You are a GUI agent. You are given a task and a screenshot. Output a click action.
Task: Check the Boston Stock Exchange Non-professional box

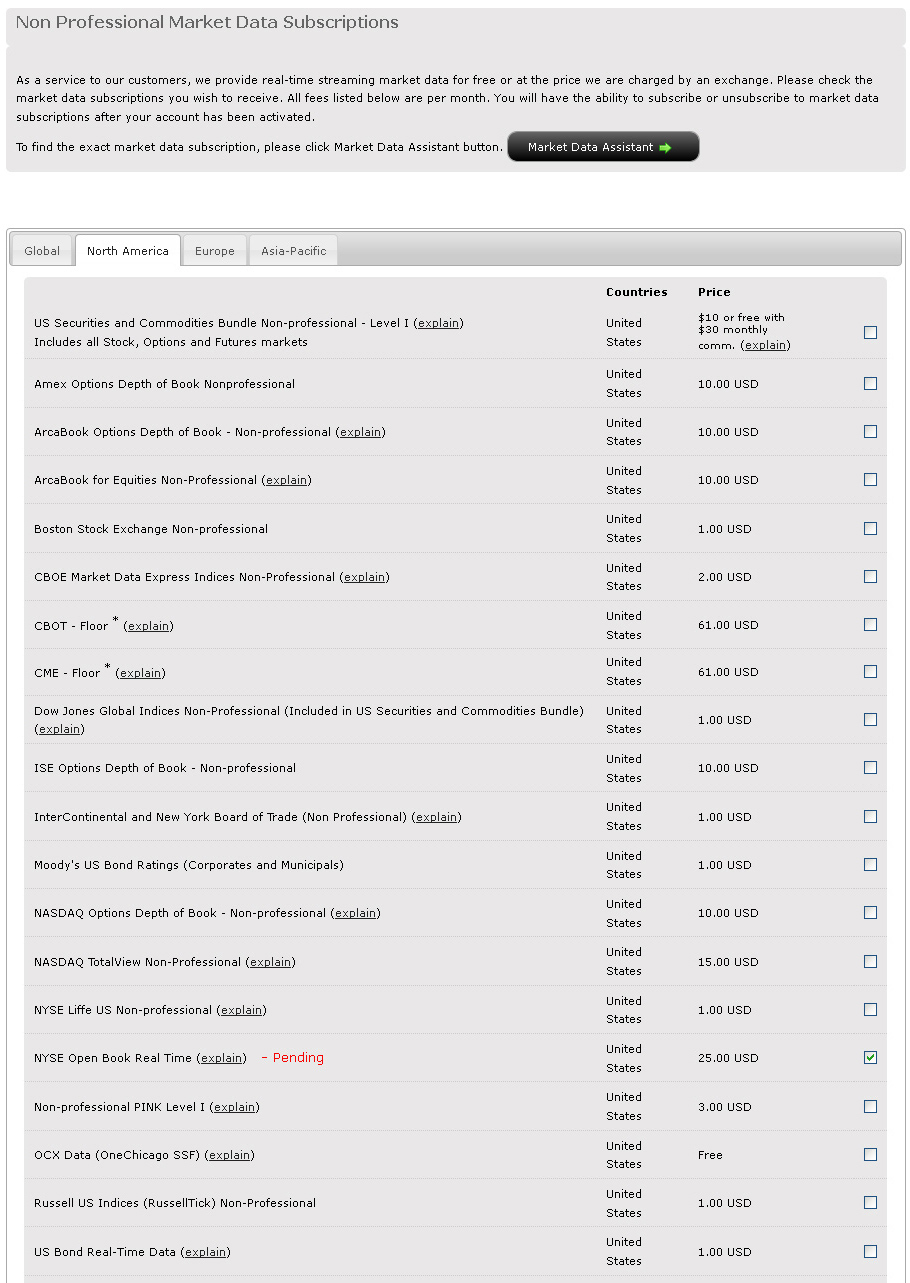tap(870, 529)
